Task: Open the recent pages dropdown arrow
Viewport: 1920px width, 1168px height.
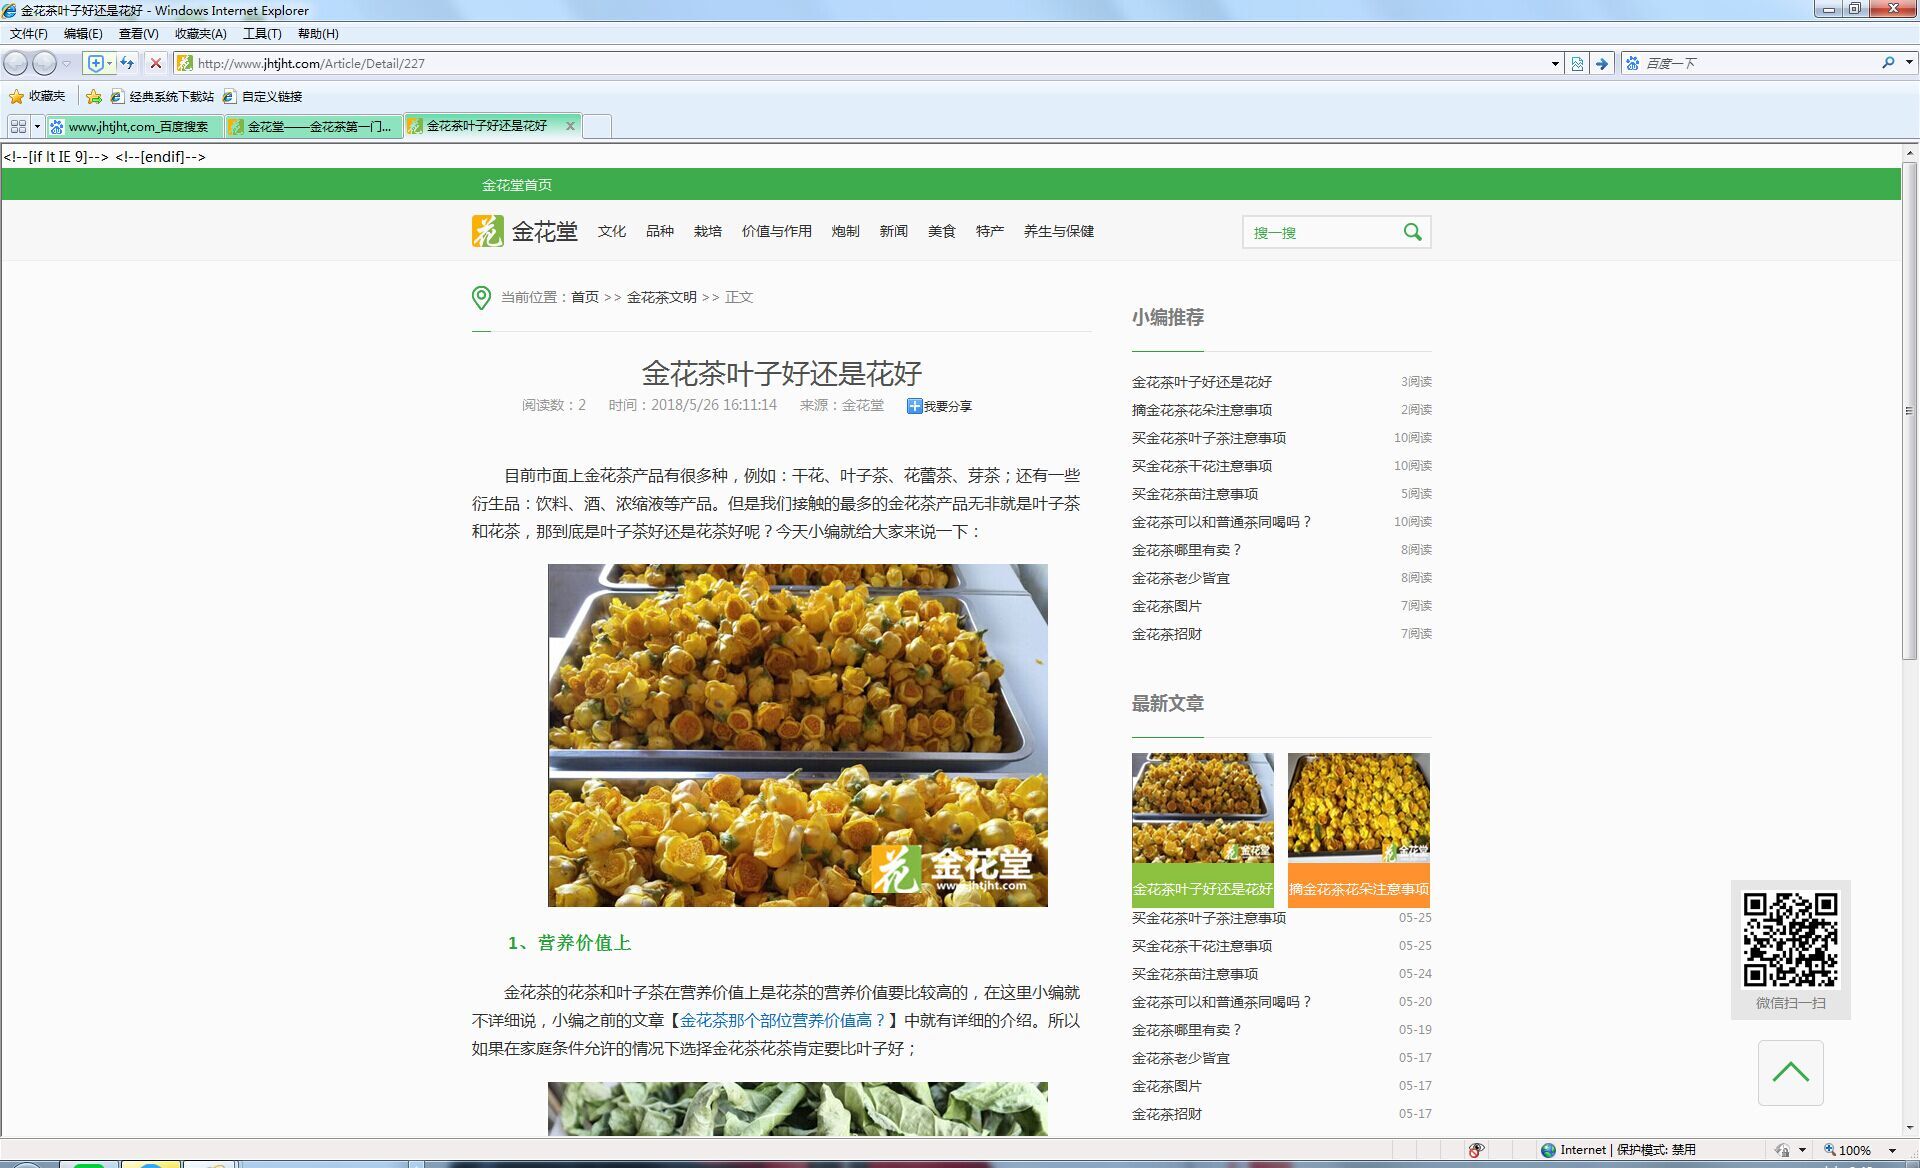Action: tap(66, 63)
